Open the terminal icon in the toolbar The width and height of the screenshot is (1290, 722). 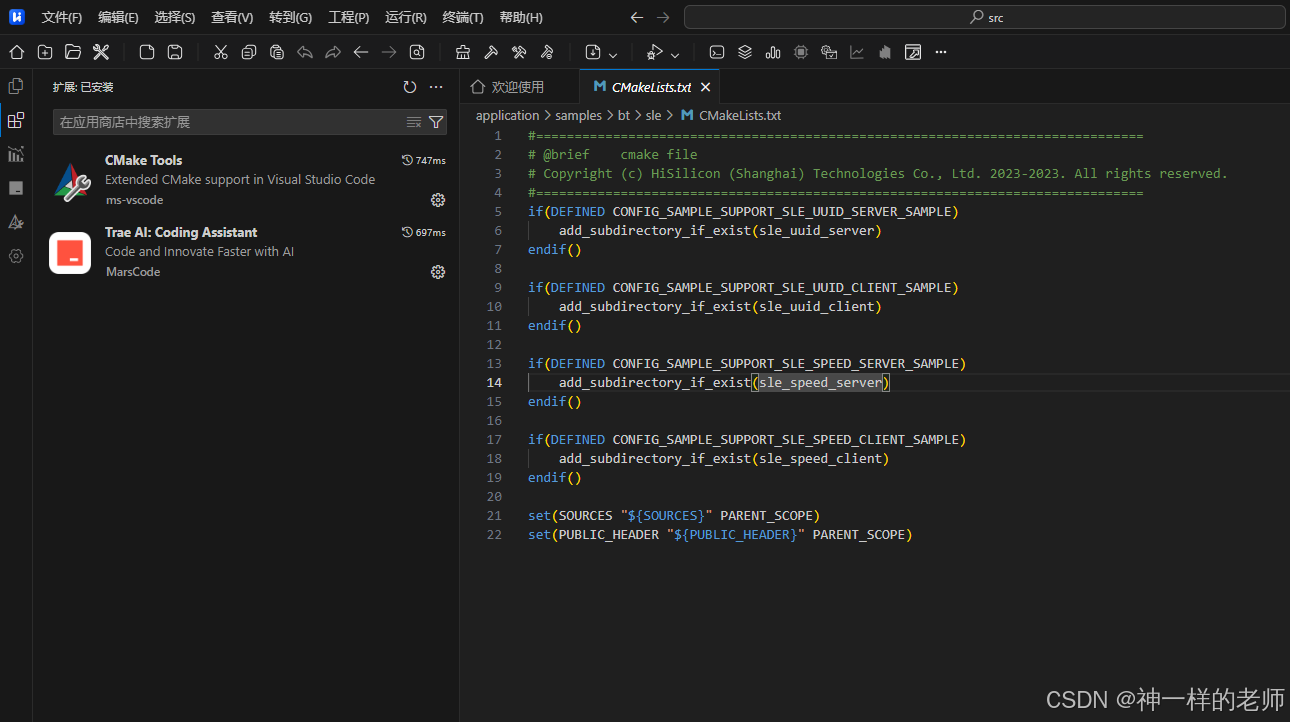717,52
